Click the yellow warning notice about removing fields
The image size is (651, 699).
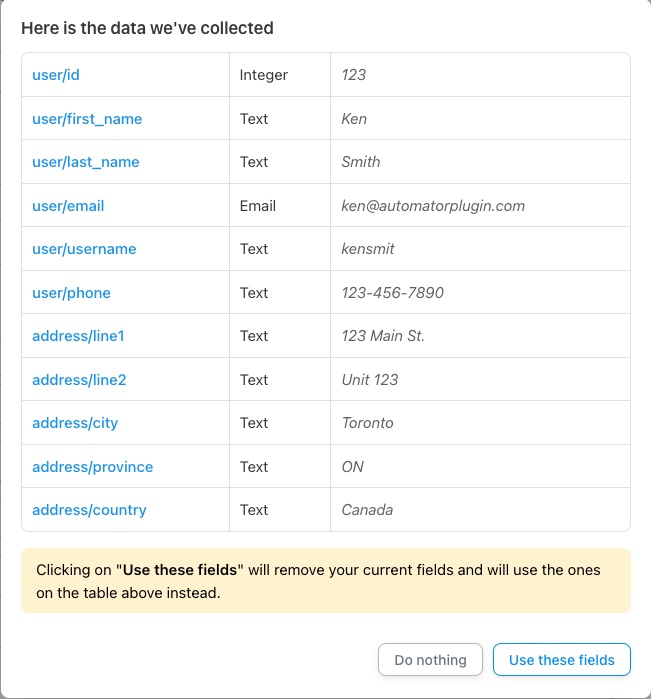[x=326, y=580]
